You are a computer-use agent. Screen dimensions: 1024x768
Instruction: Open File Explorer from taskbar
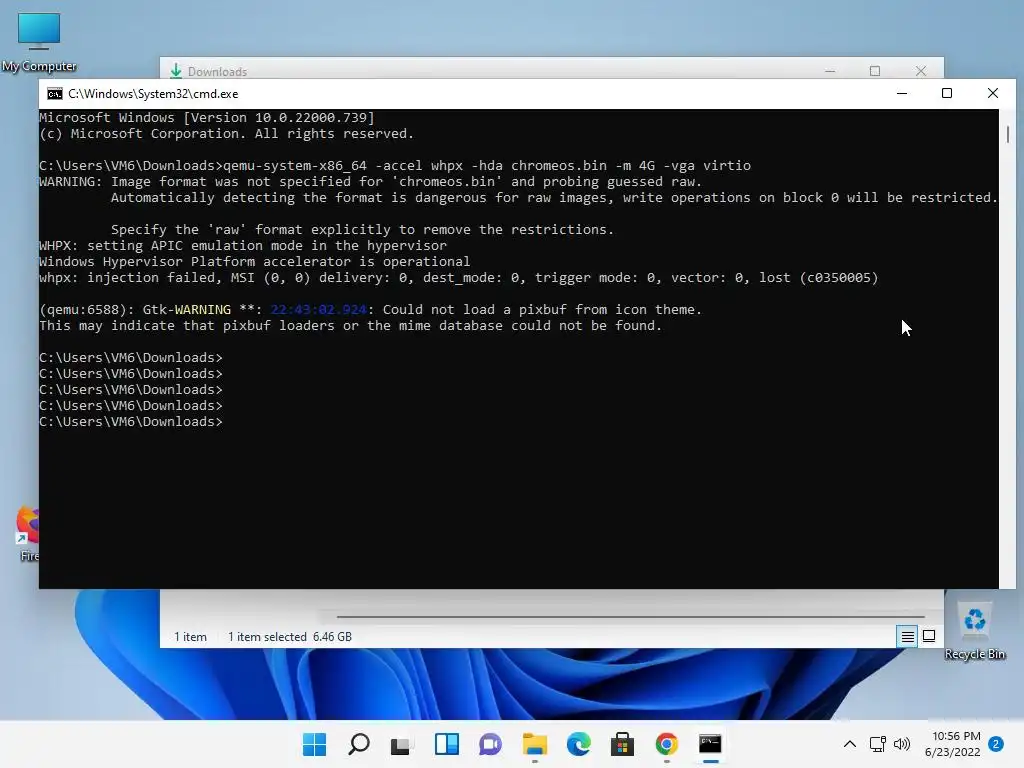[535, 744]
